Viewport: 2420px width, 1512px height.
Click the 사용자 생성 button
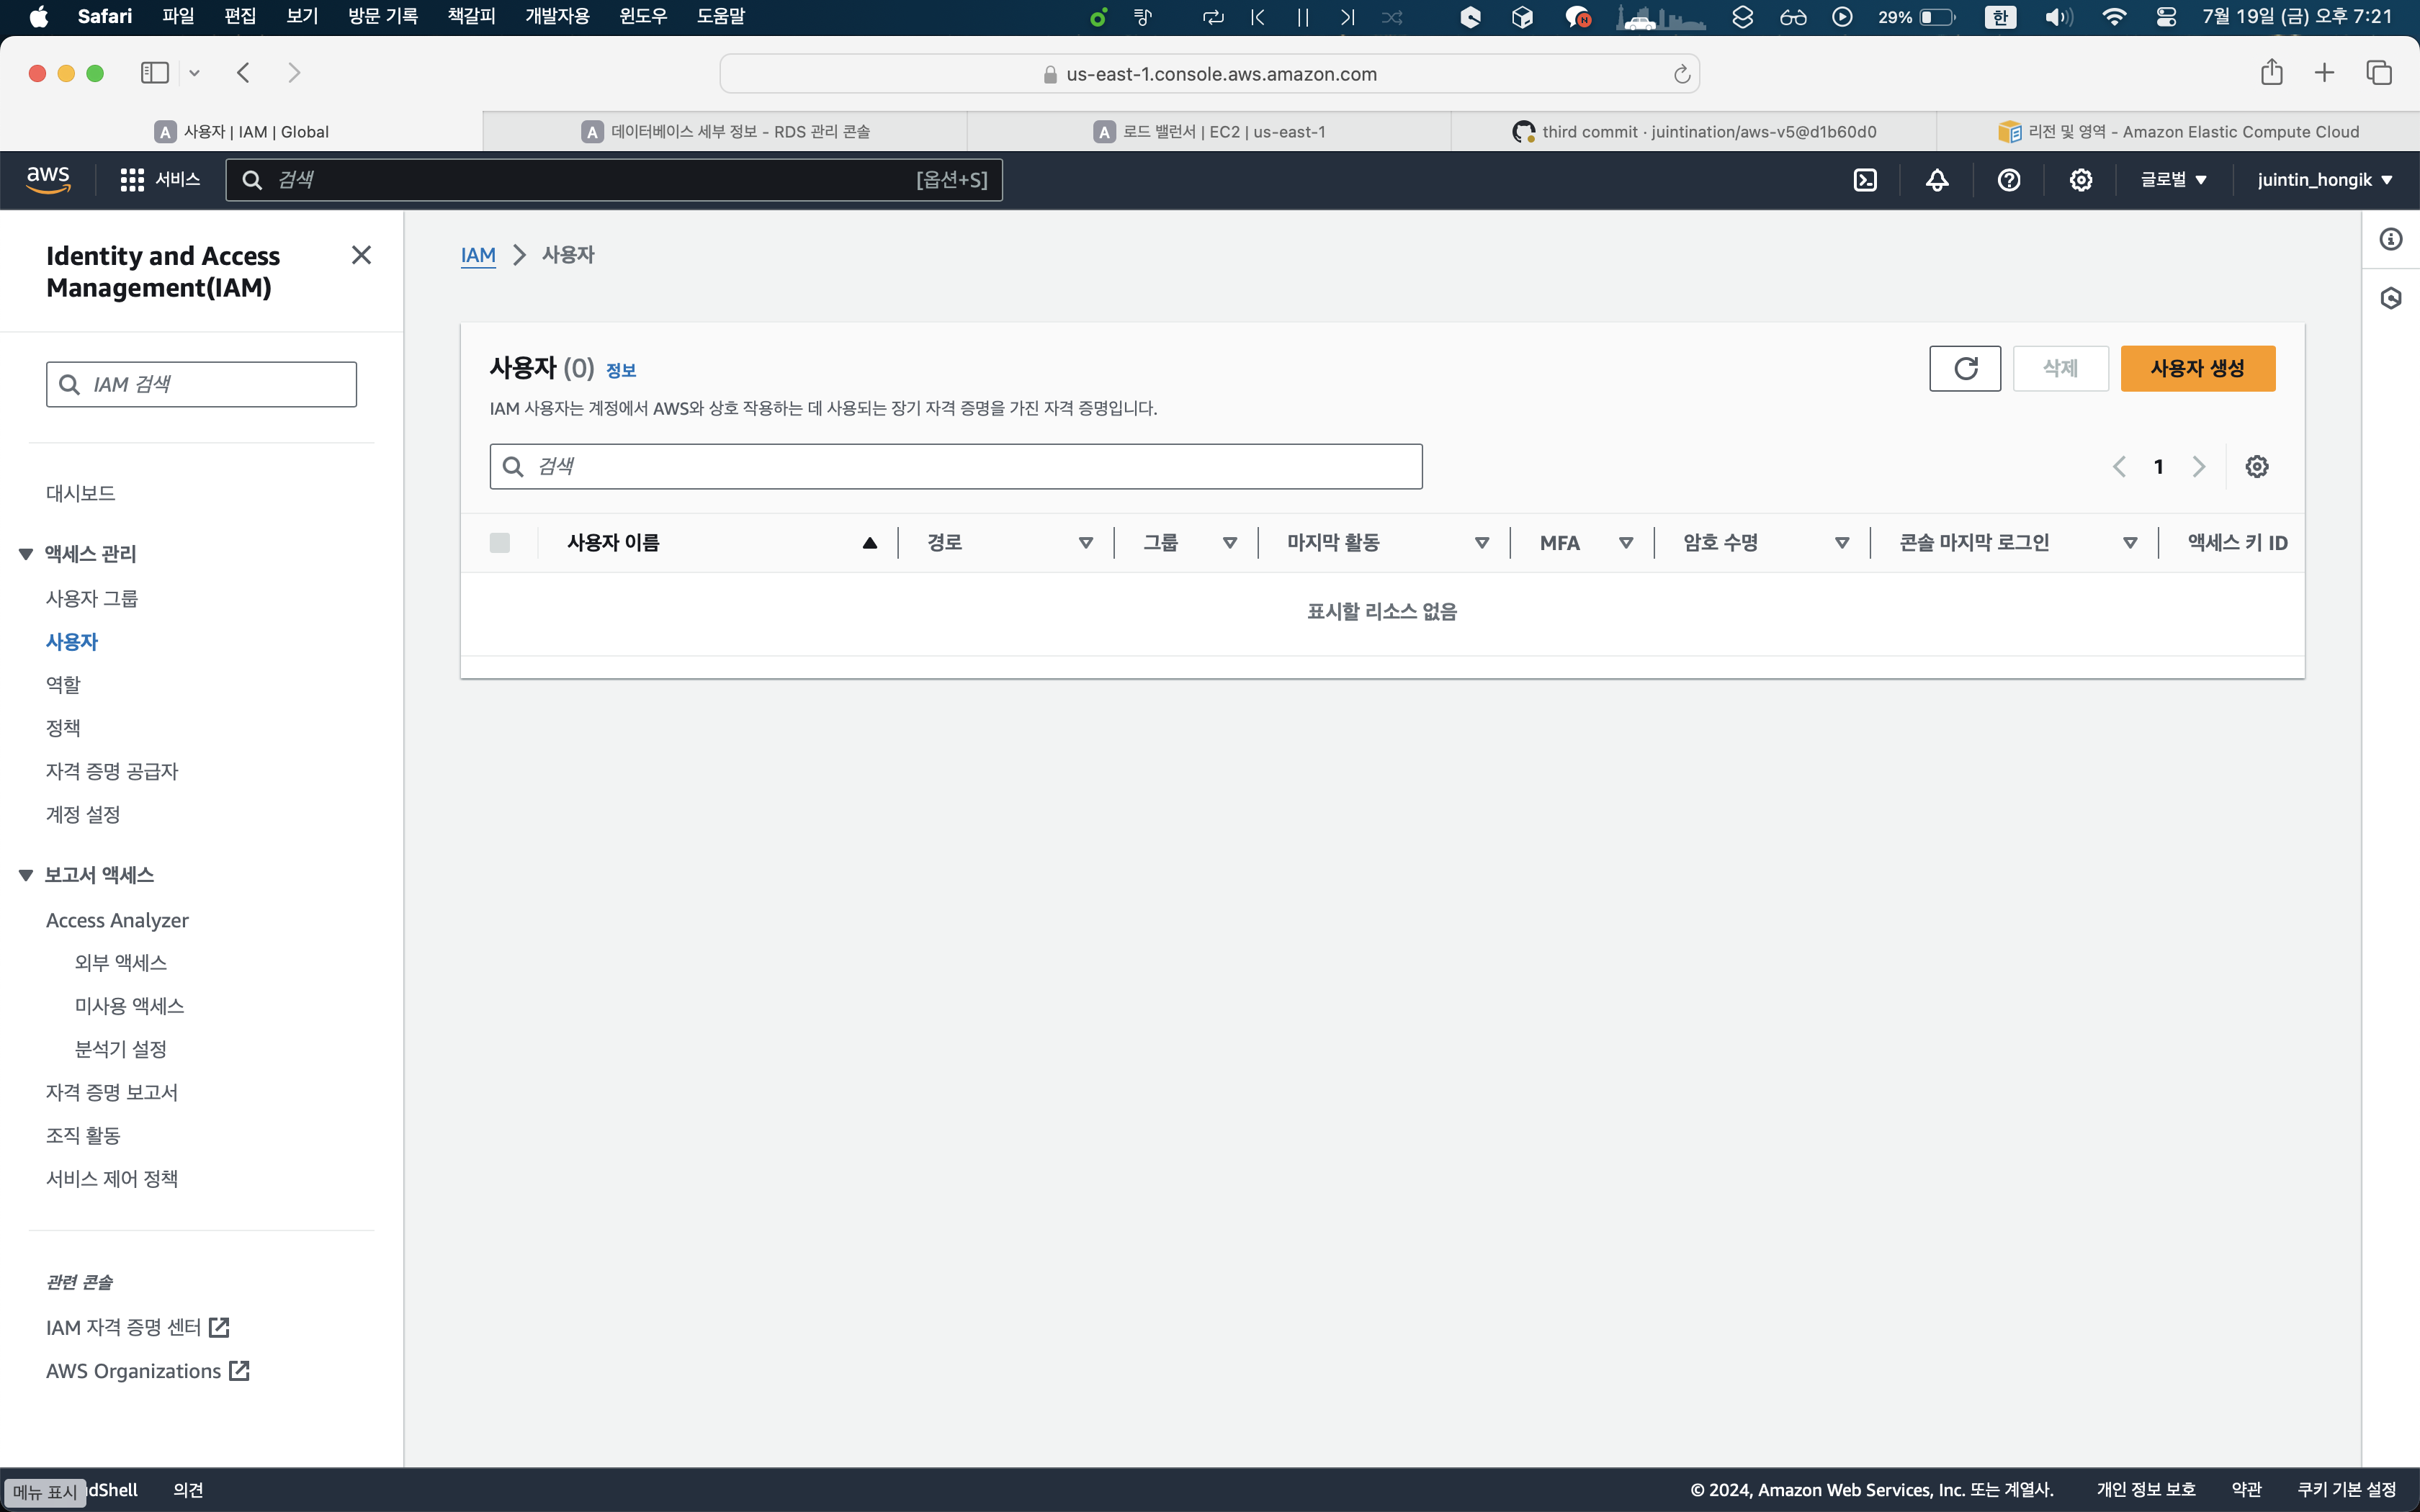(2197, 368)
